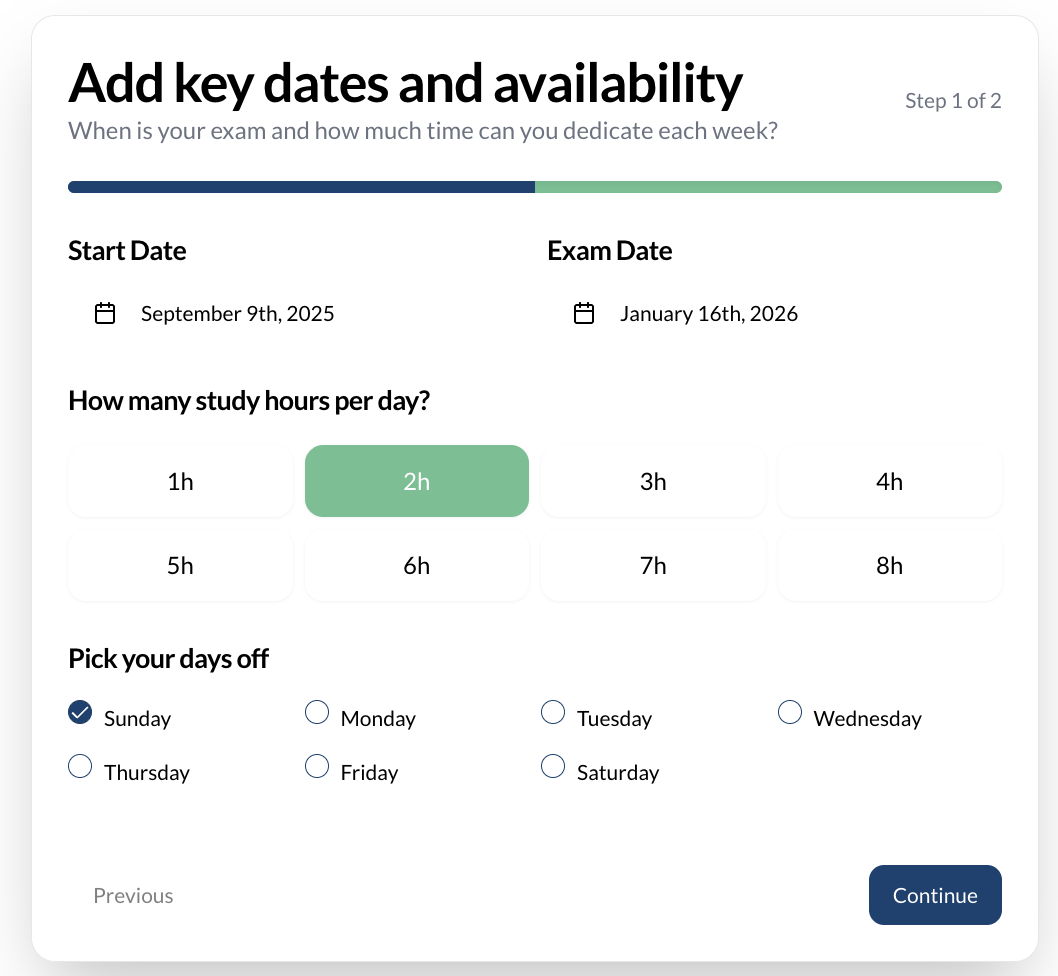Toggle the Tuesday day off checkbox
Screen dimensions: 1058x976
(553, 713)
